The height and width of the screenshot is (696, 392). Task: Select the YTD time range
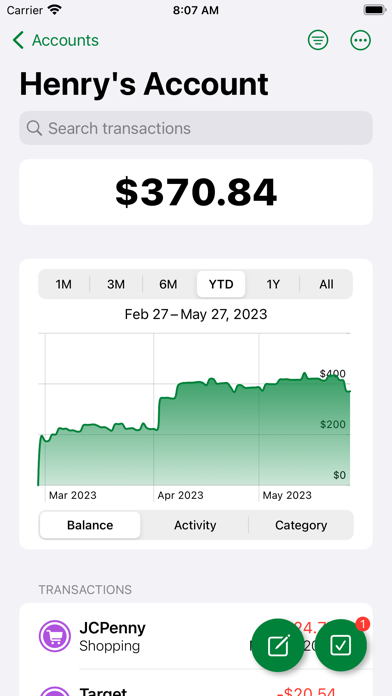(221, 284)
